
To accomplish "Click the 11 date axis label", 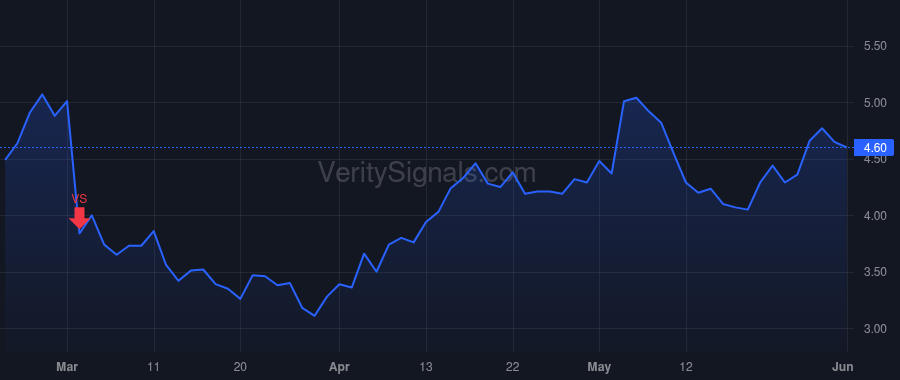I will (x=154, y=367).
